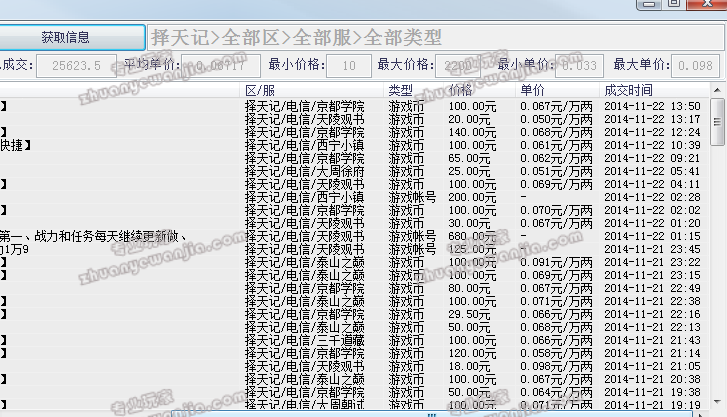Click the vertical scrollbar down arrow
The width and height of the screenshot is (727, 417).
pyautogui.click(x=717, y=402)
